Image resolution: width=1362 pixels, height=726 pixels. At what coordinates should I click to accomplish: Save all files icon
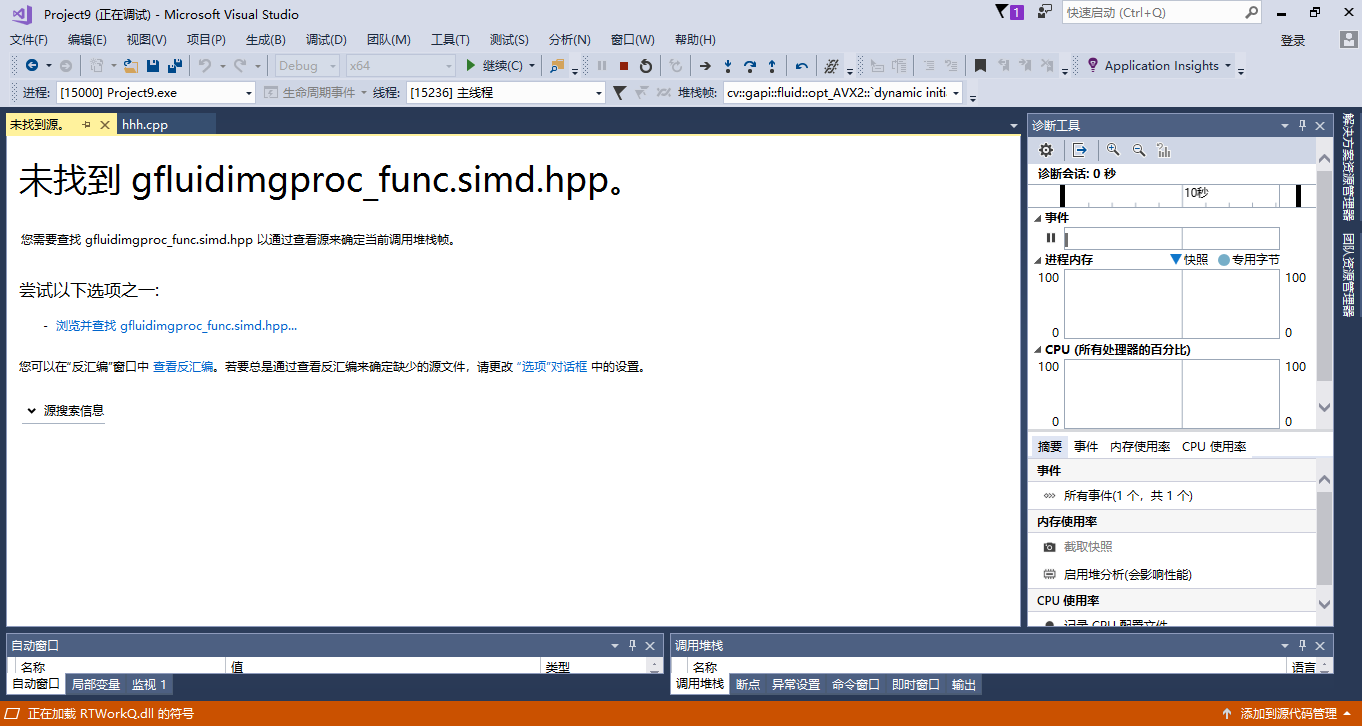click(175, 66)
